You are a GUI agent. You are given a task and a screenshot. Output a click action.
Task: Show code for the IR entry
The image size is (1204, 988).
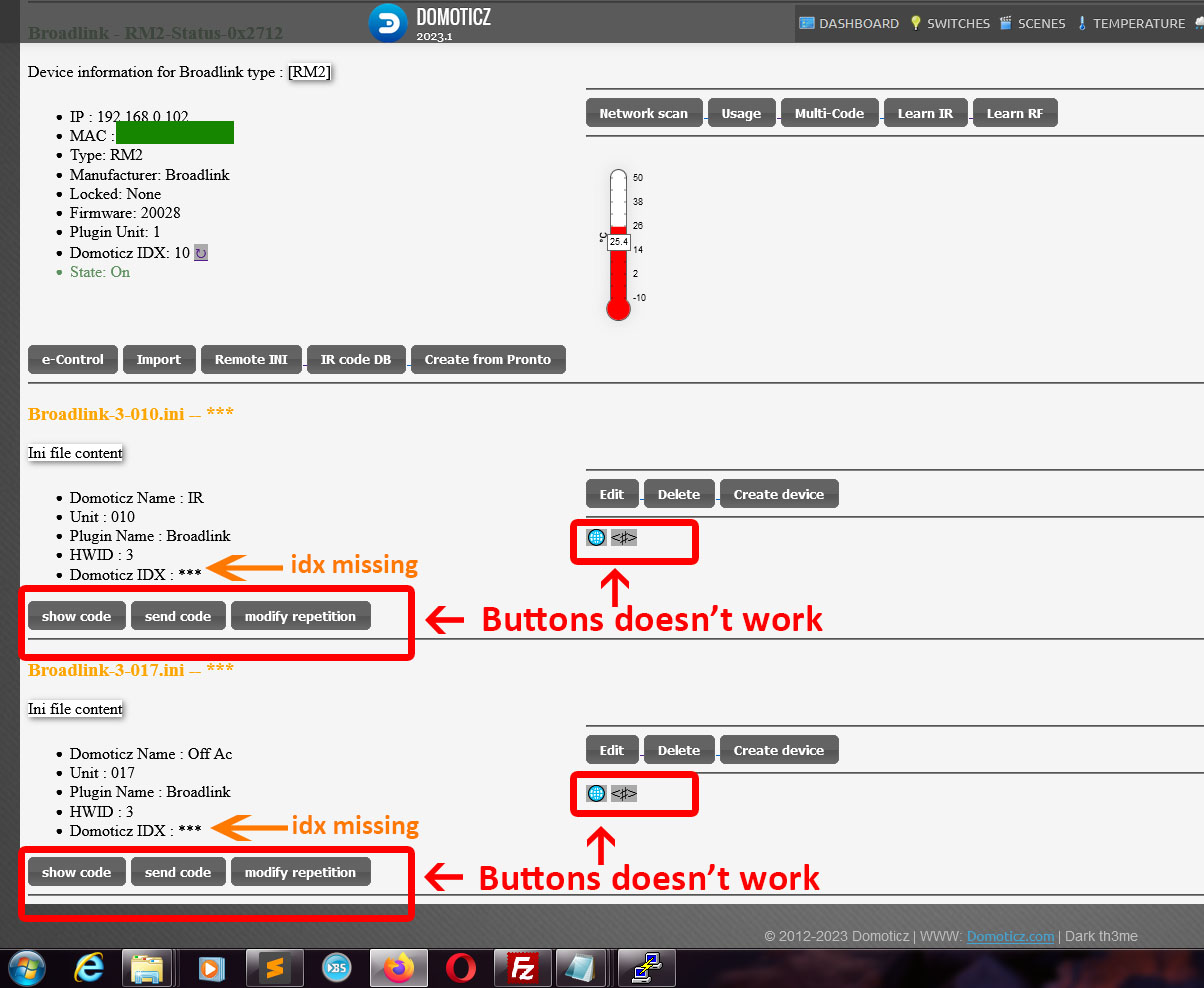click(77, 616)
